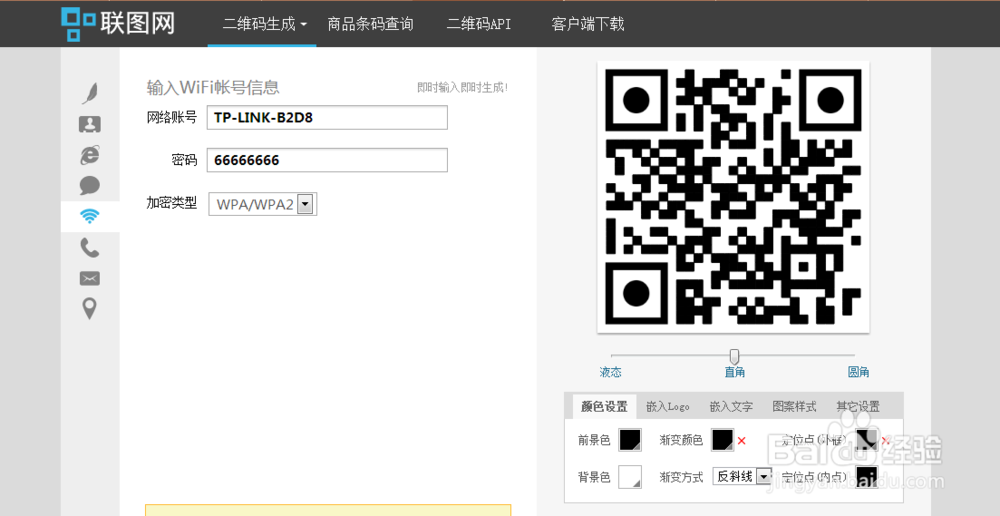Select the SMS chat bubble icon in sidebar
The width and height of the screenshot is (1000, 516).
point(90,186)
